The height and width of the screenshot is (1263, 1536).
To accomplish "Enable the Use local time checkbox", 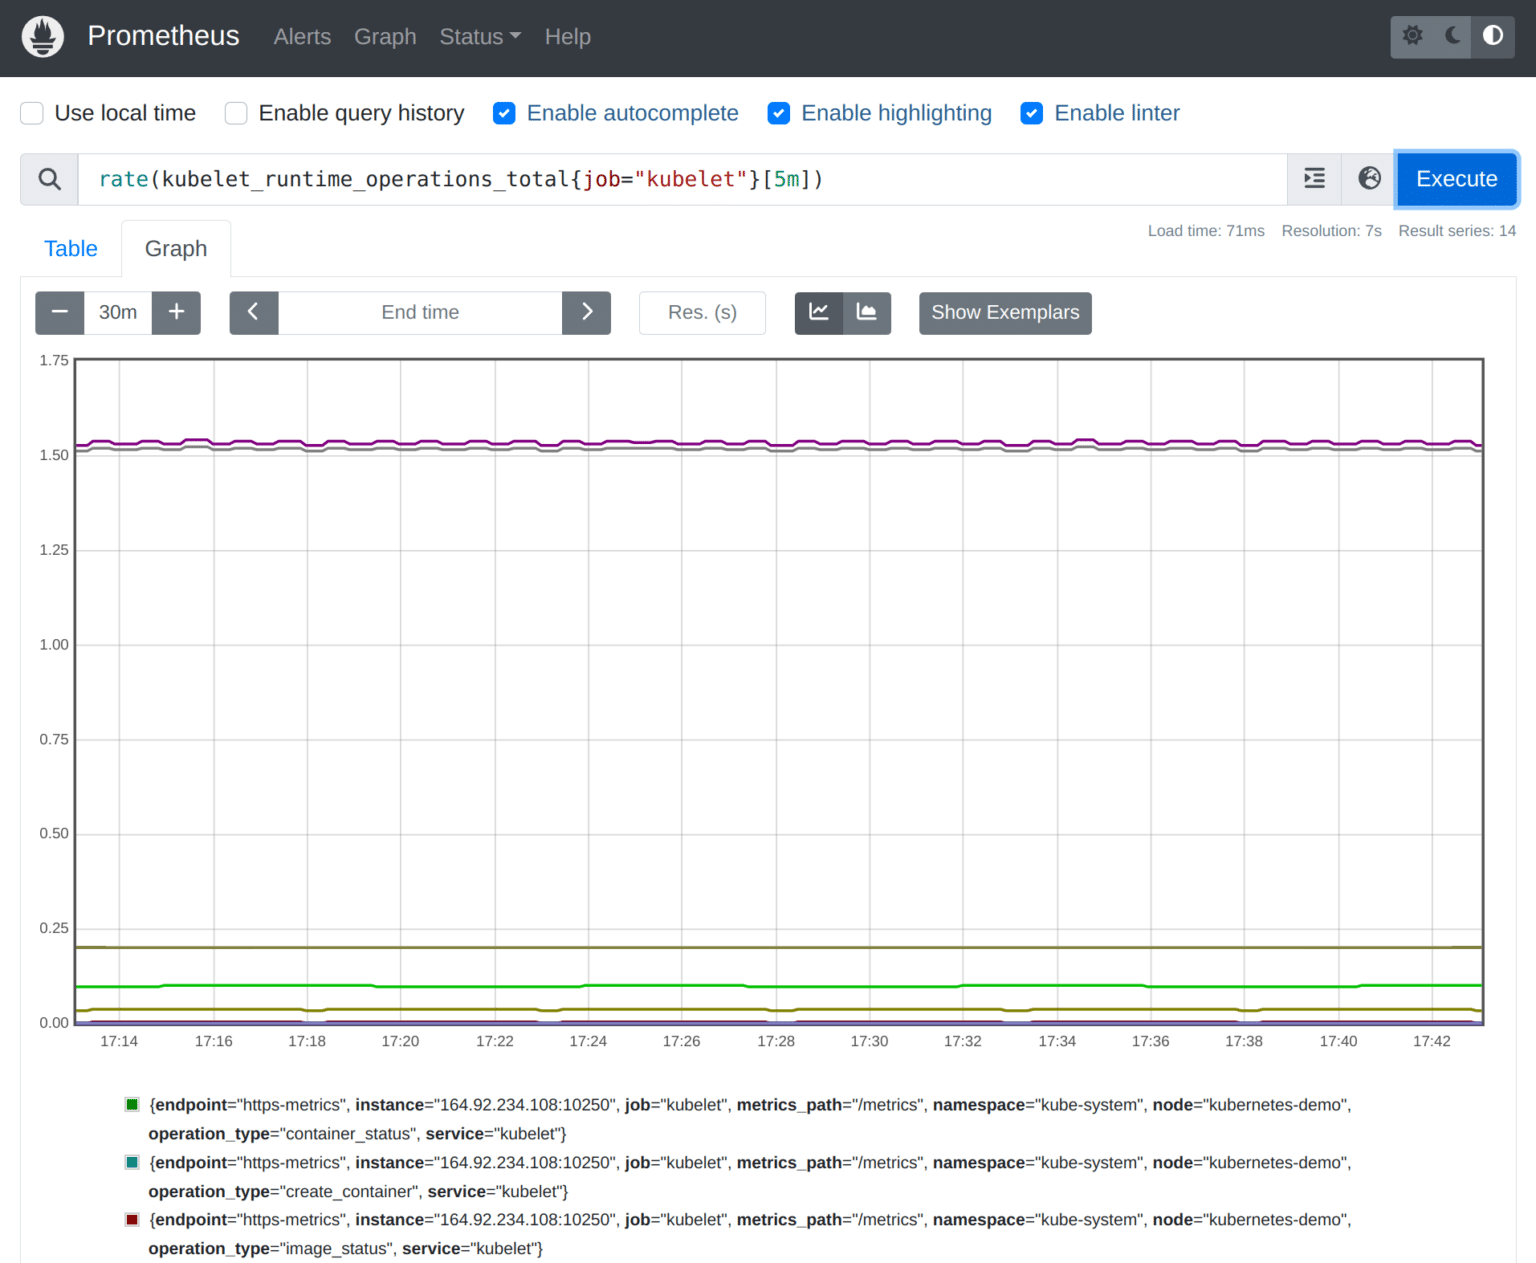I will coord(31,113).
